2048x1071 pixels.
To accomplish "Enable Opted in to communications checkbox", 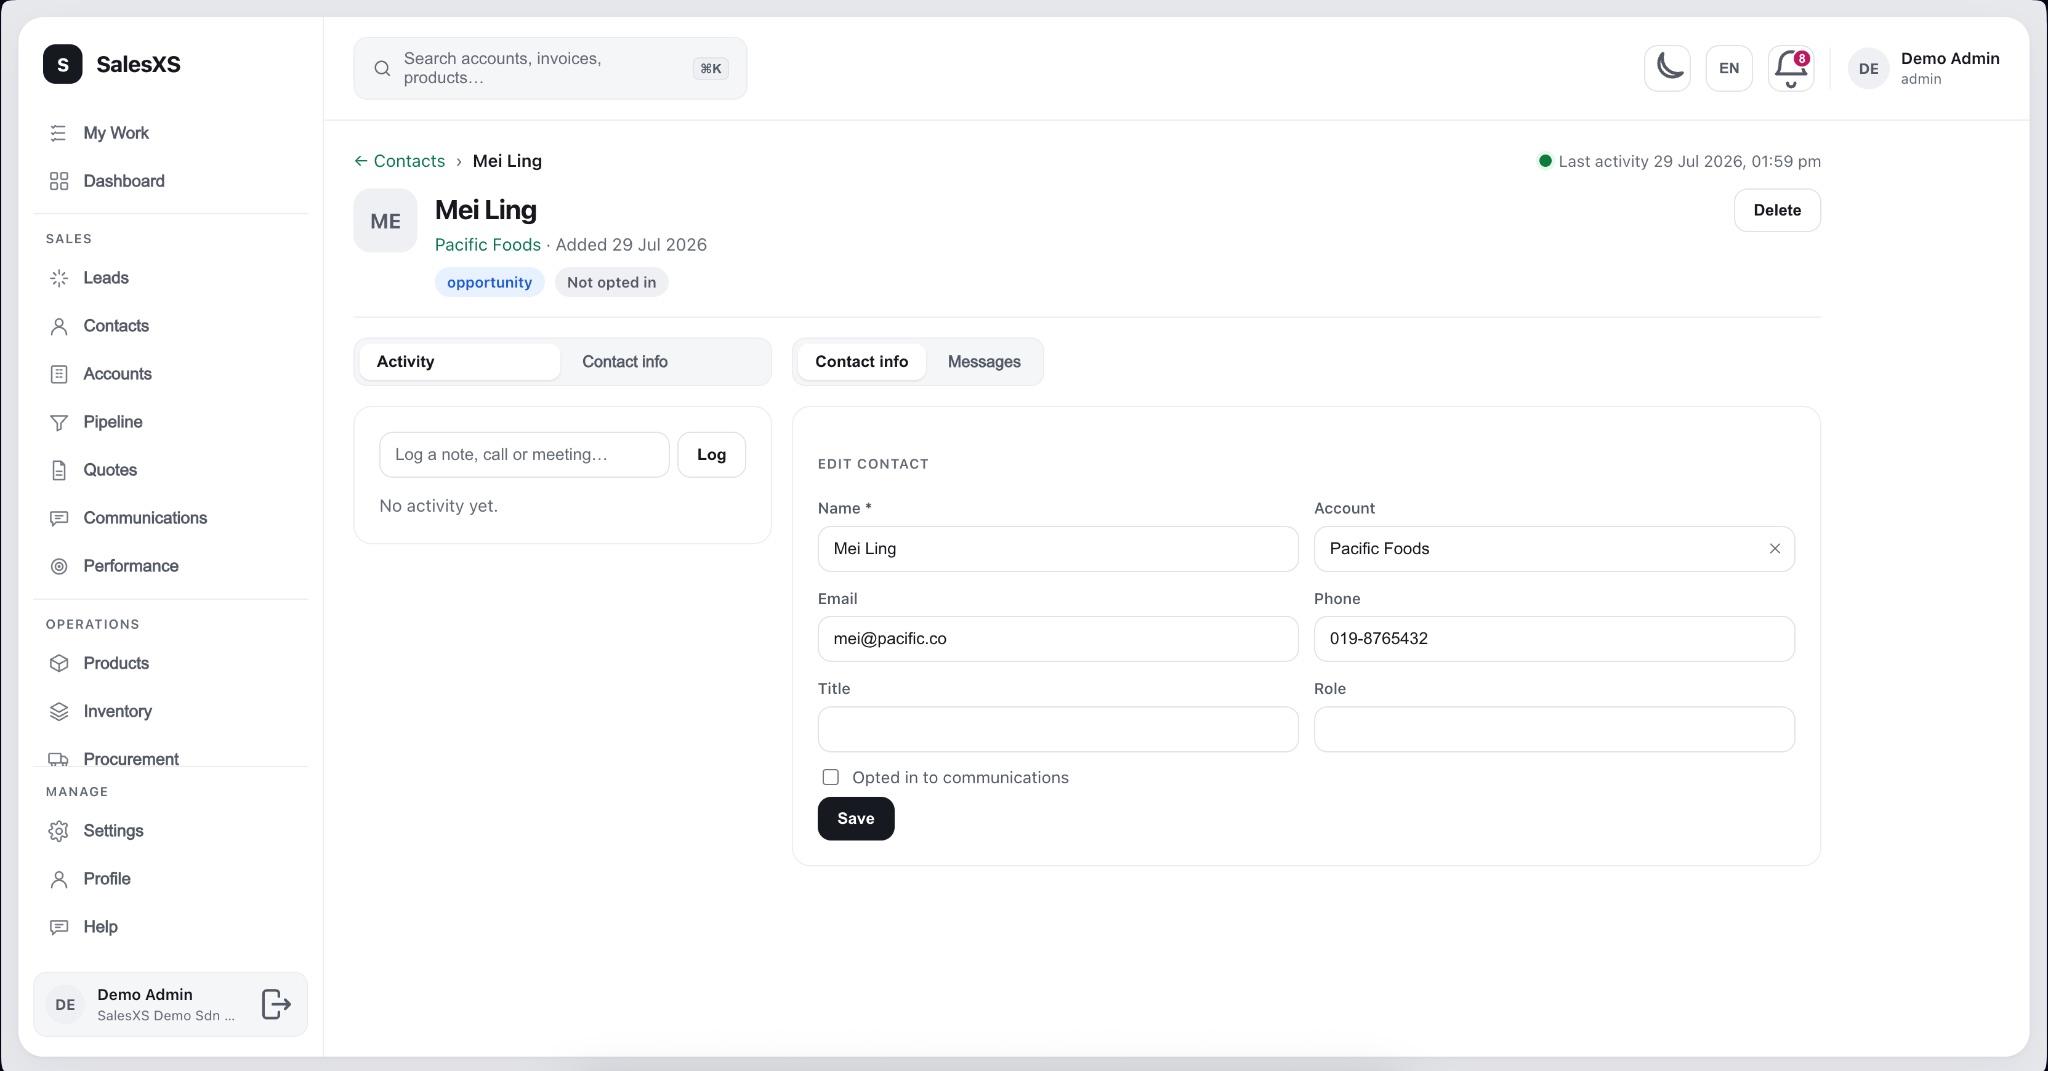I will (x=830, y=777).
